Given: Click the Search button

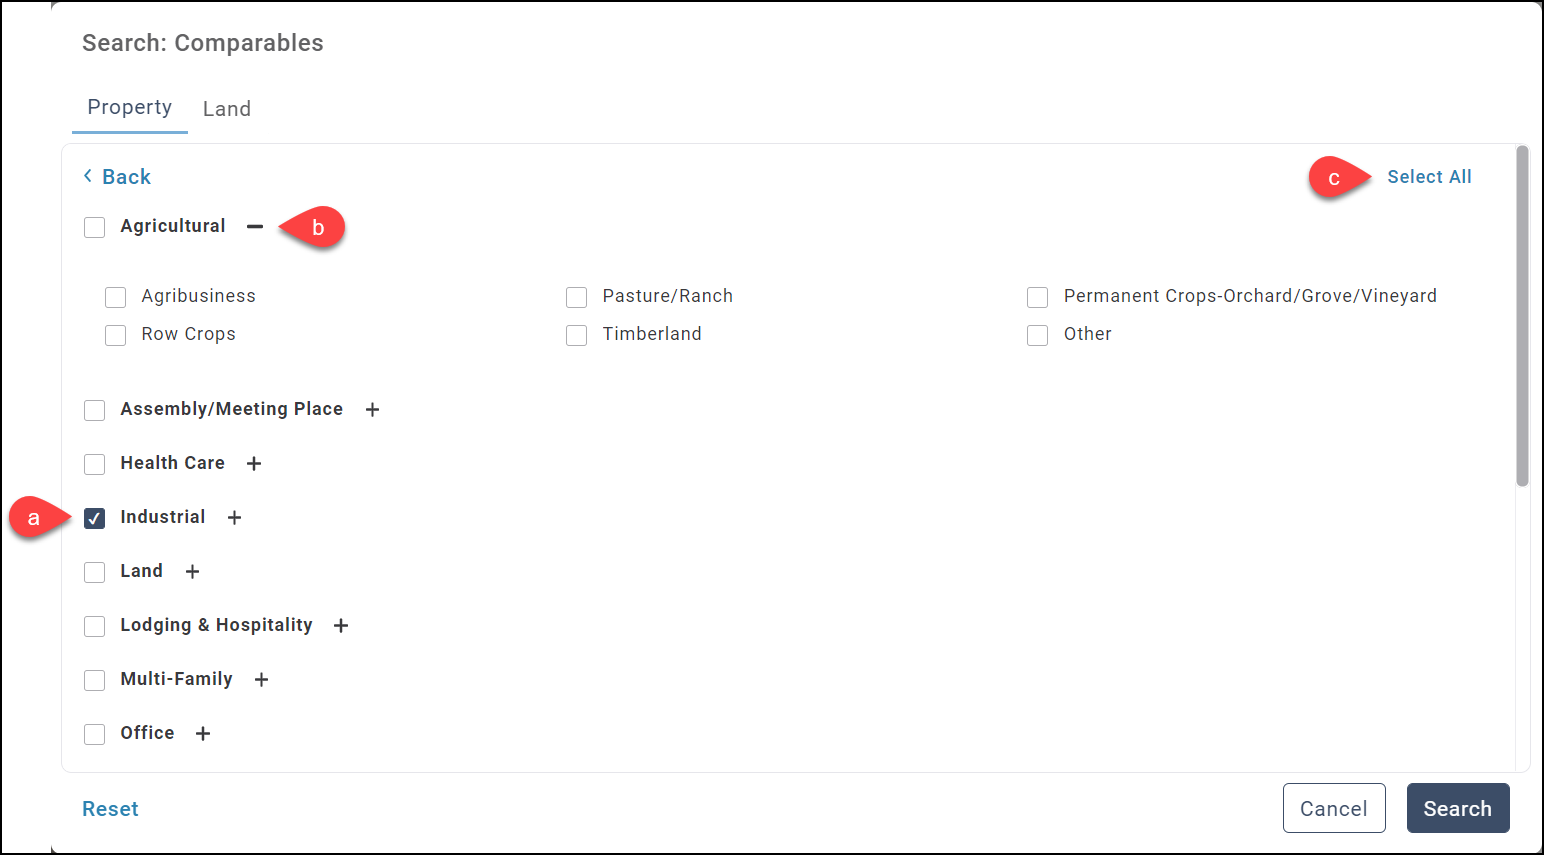Looking at the screenshot, I should point(1457,808).
